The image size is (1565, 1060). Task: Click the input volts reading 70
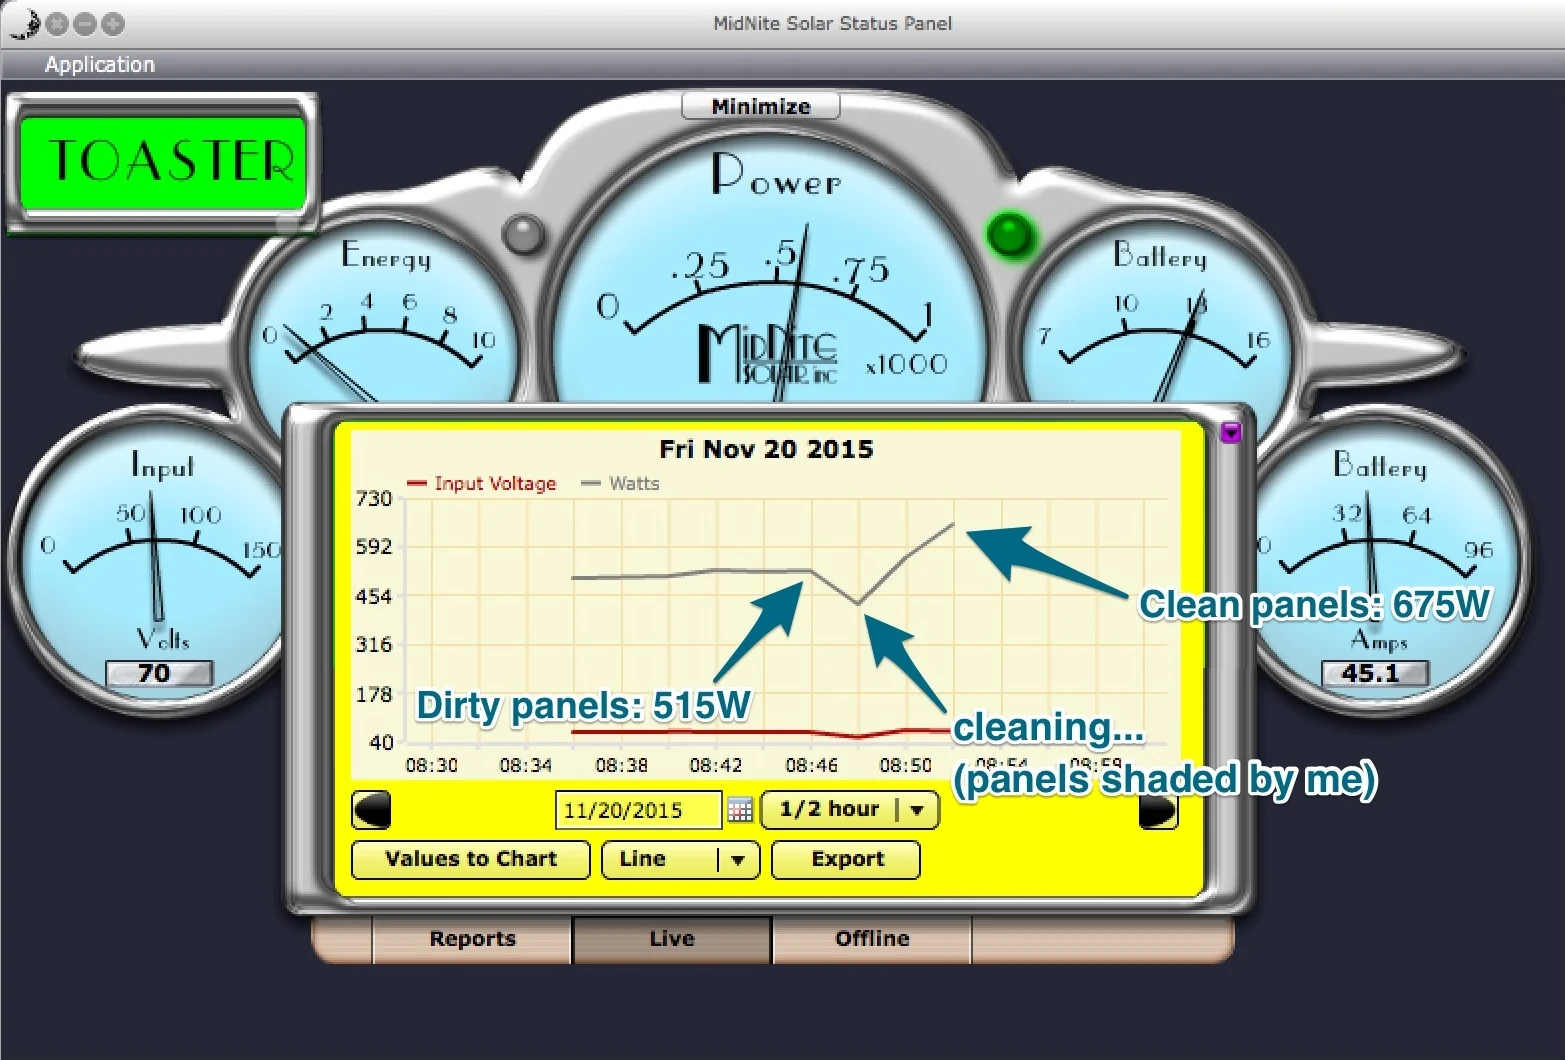coord(159,673)
